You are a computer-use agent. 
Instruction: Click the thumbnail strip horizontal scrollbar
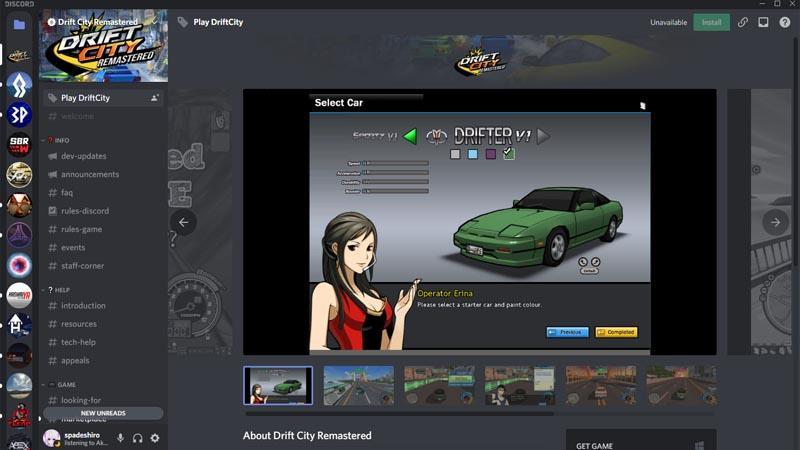tap(399, 414)
